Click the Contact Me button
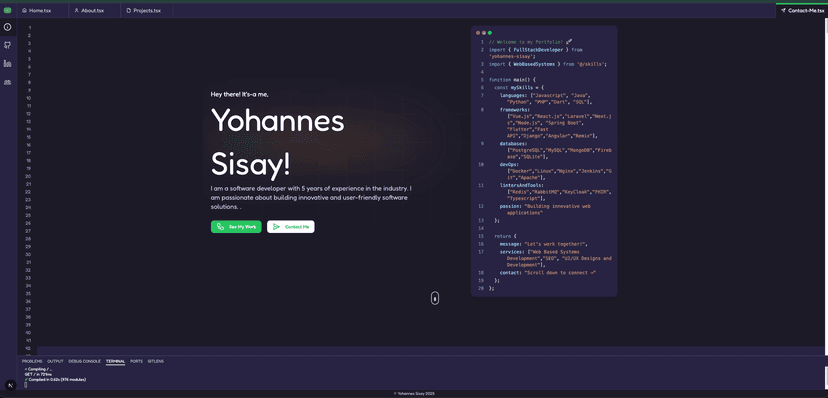This screenshot has height=398, width=828. (290, 226)
